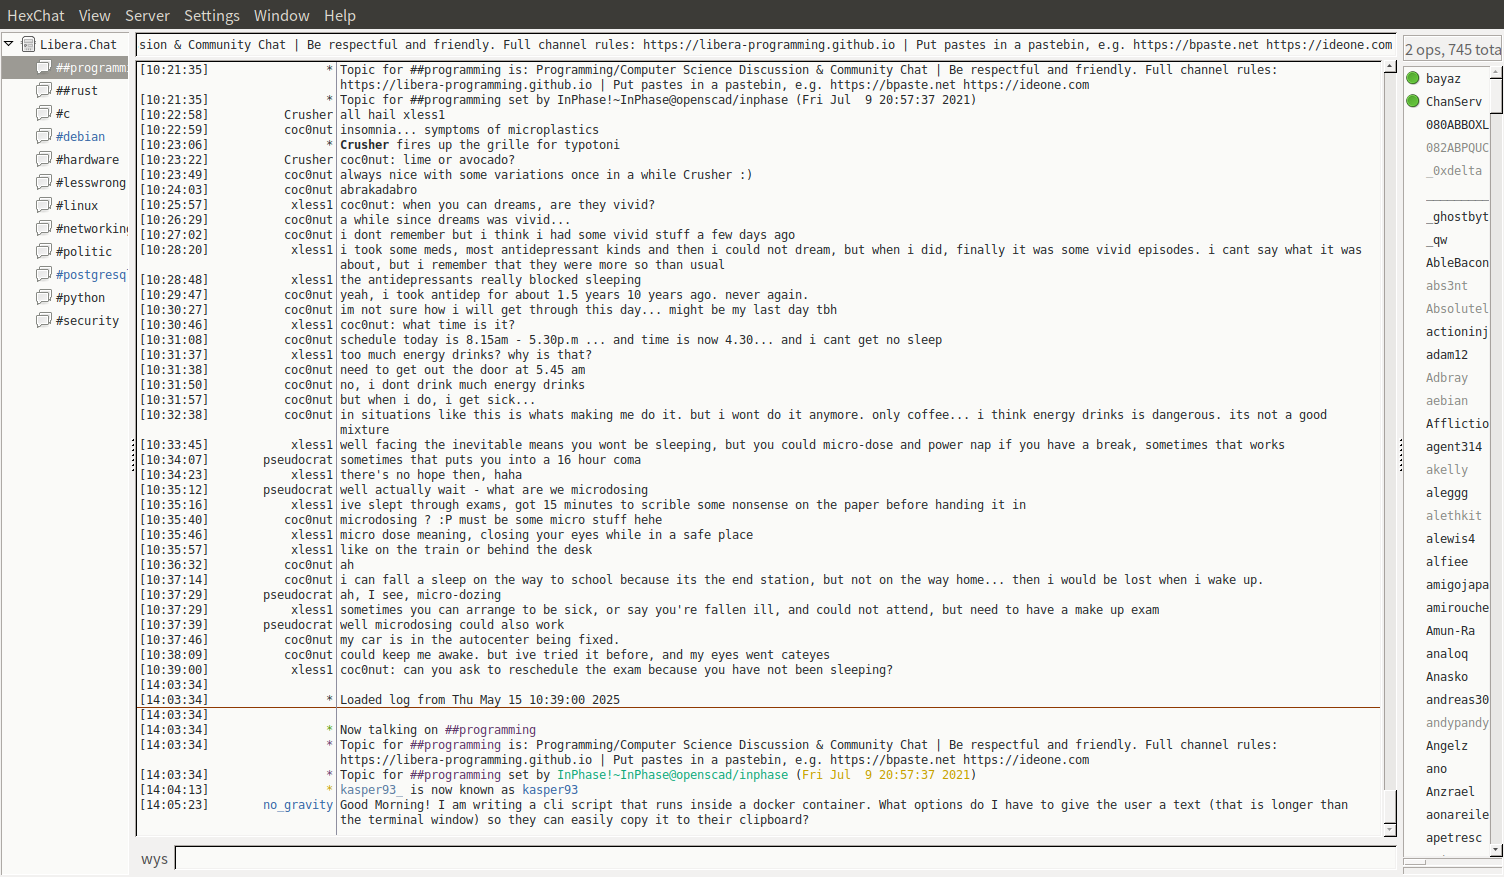Click the ##rust channel icon
The width and height of the screenshot is (1504, 877).
pyautogui.click(x=43, y=90)
